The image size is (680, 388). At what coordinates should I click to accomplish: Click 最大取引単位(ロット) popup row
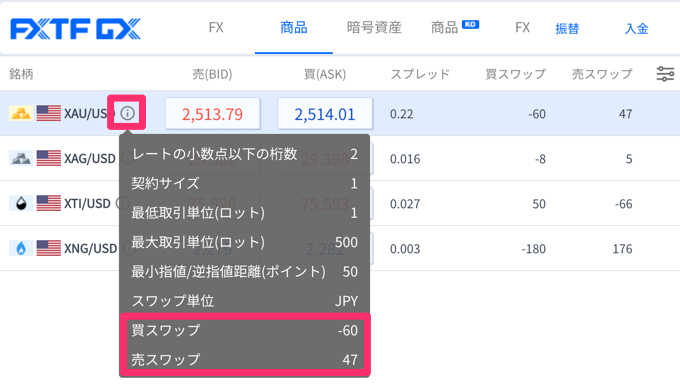[x=245, y=242]
